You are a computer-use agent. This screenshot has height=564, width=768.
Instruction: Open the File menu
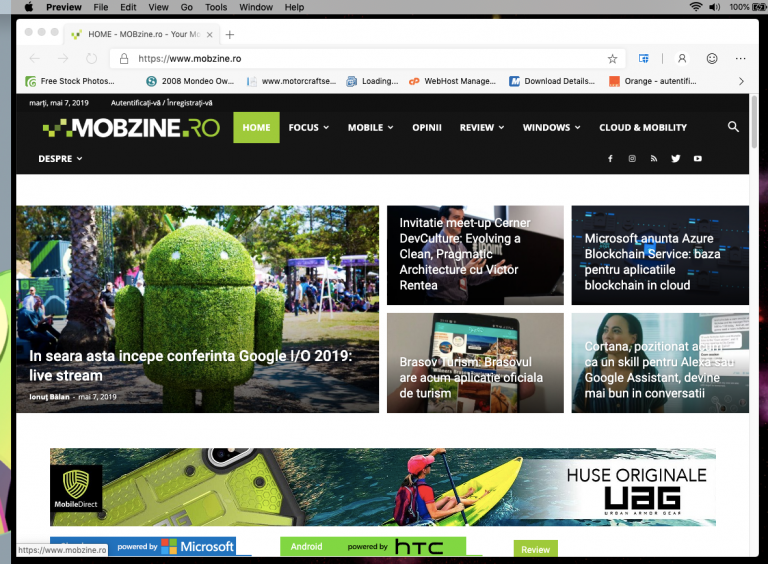[x=101, y=7]
